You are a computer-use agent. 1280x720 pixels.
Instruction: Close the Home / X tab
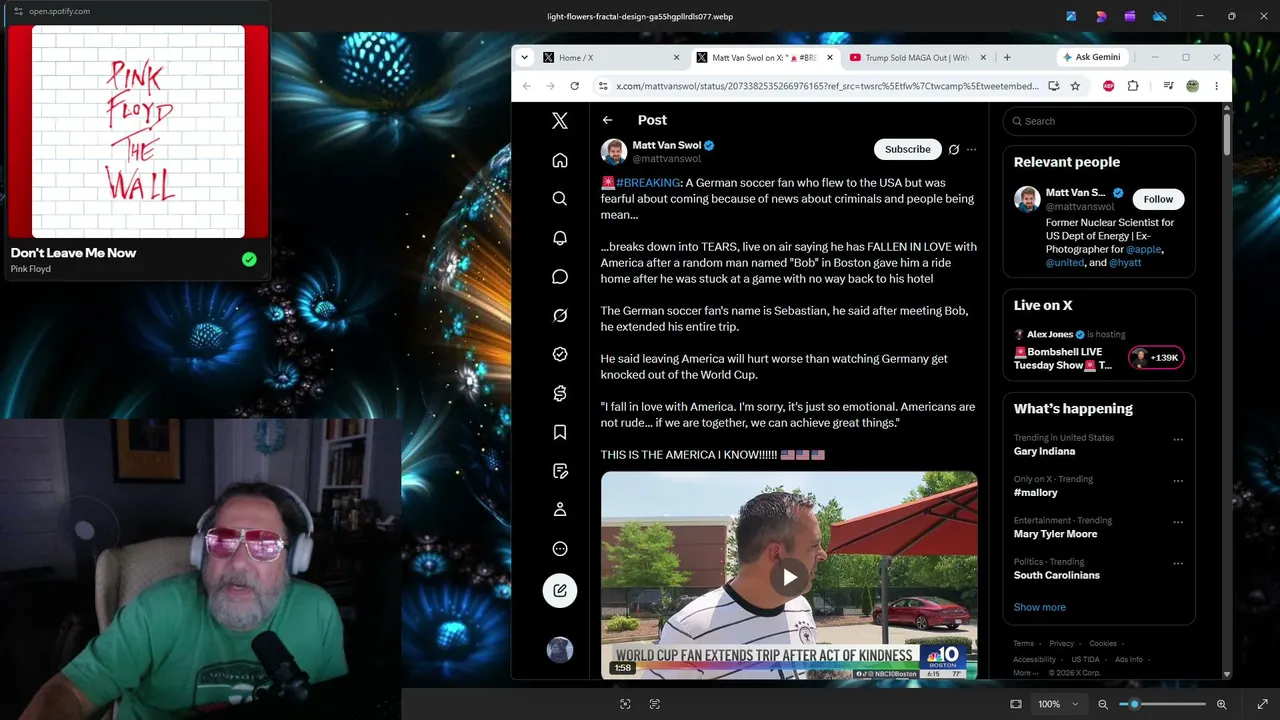(676, 58)
